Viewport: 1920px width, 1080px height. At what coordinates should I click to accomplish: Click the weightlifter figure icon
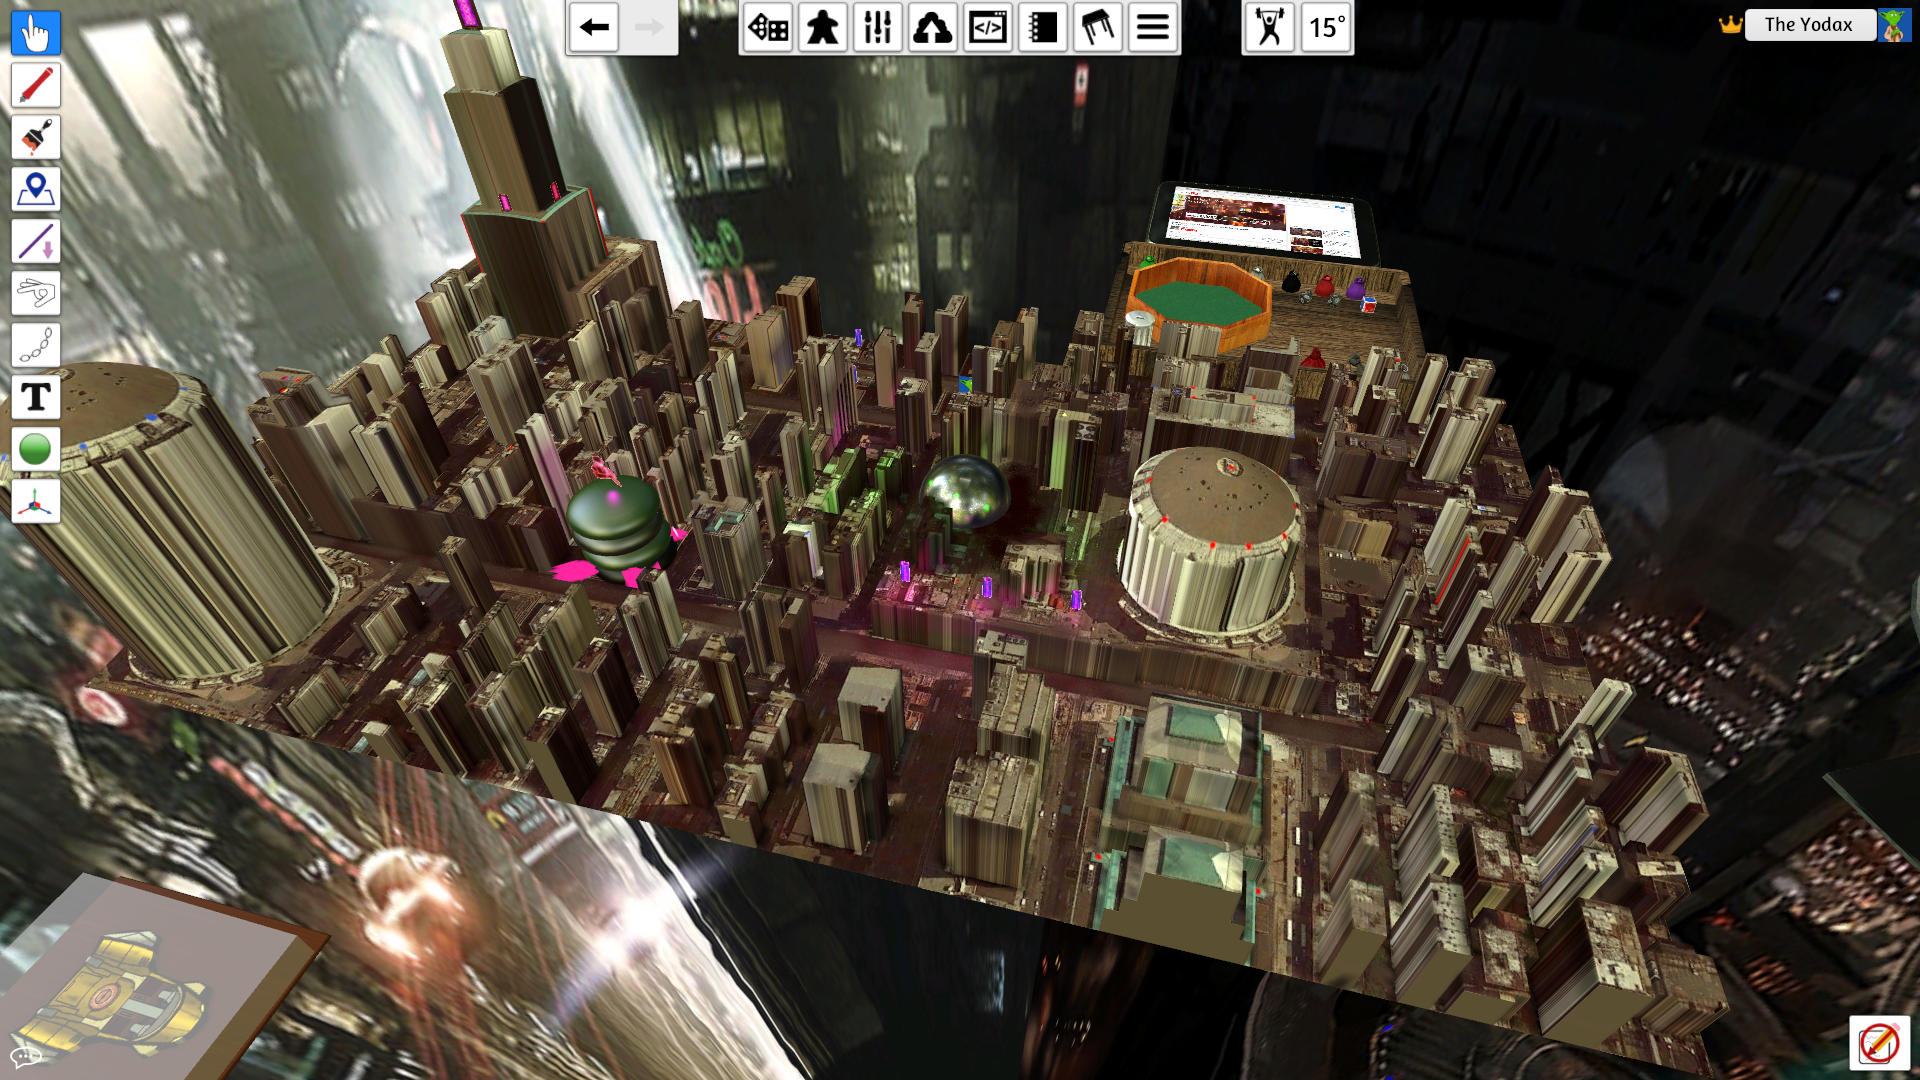[1270, 27]
